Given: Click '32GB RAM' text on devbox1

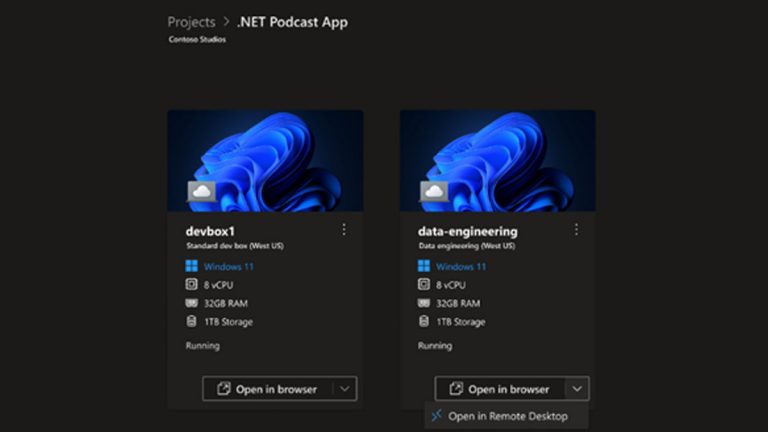Looking at the screenshot, I should point(226,304).
